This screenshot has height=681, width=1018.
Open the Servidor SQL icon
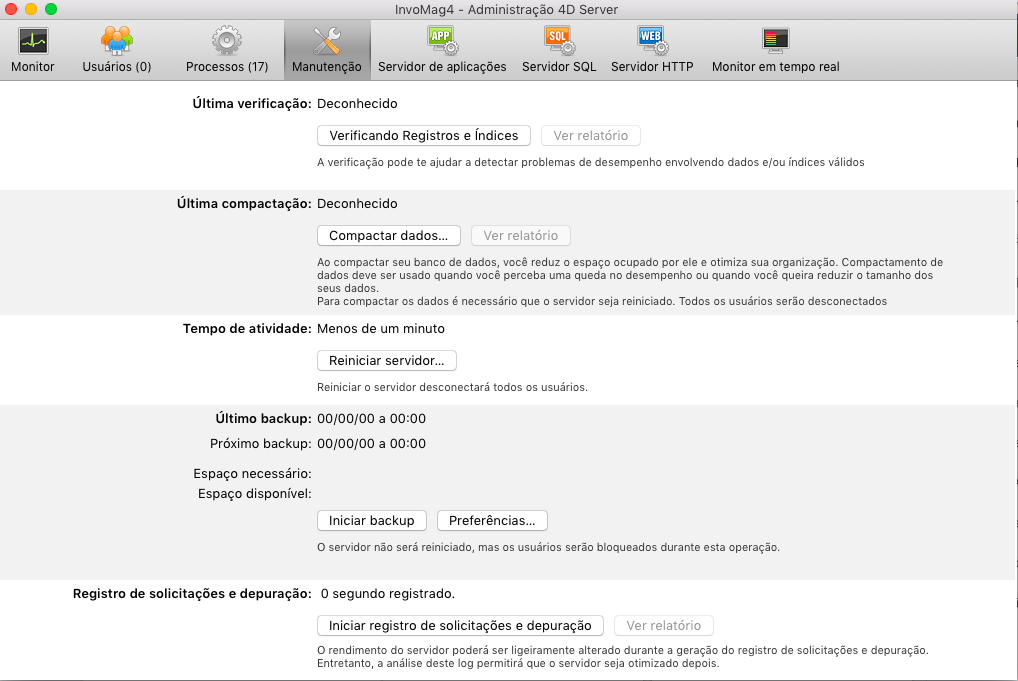(559, 41)
